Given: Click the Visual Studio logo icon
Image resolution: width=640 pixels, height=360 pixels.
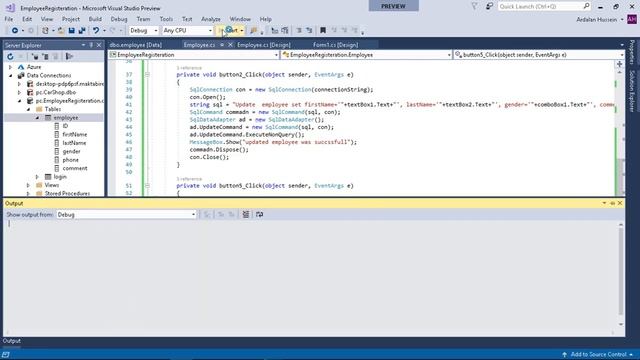Looking at the screenshot, I should pyautogui.click(x=10, y=8).
